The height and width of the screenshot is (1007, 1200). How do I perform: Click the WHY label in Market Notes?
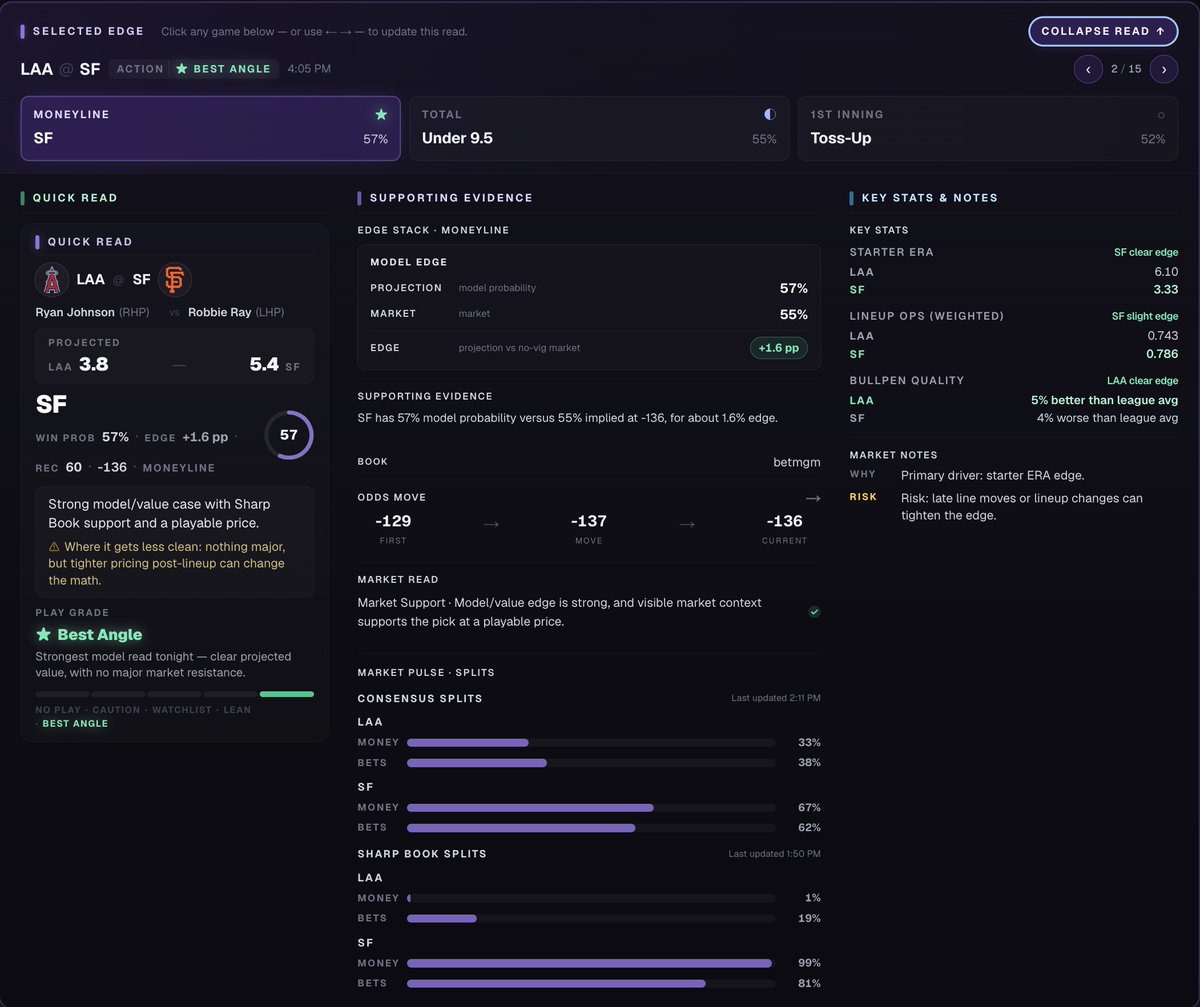[863, 475]
